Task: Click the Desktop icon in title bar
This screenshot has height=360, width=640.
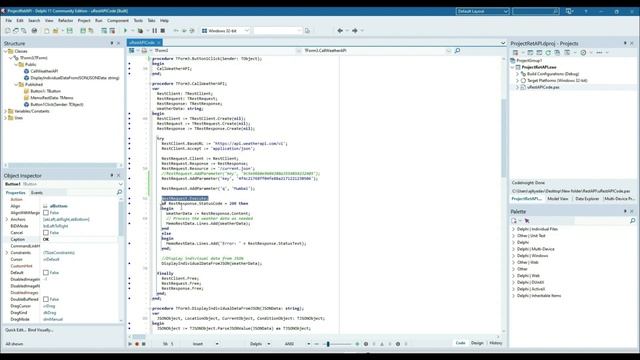Action: (x=569, y=11)
